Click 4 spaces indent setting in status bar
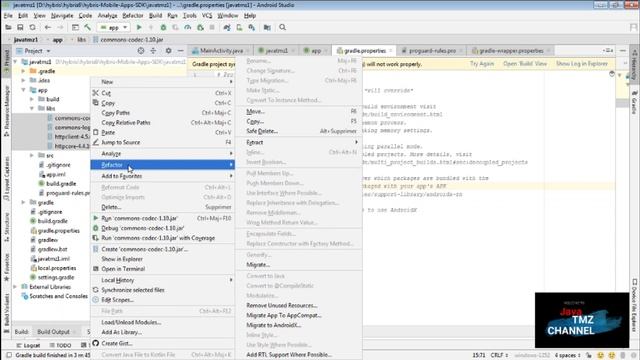The height and width of the screenshot is (360, 640). (567, 355)
